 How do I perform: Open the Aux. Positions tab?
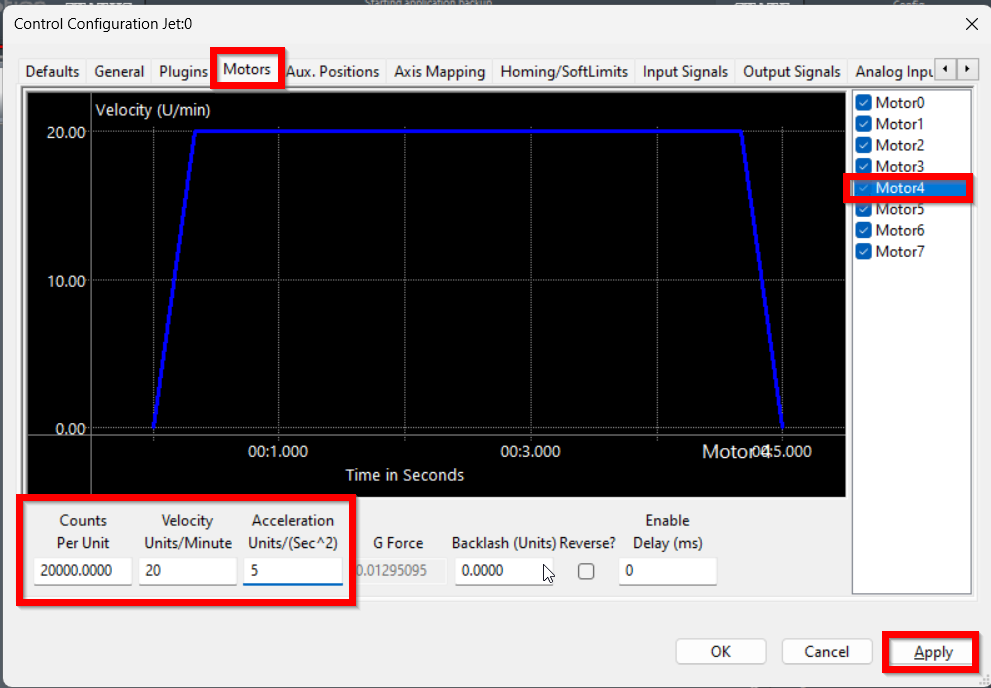coord(333,72)
